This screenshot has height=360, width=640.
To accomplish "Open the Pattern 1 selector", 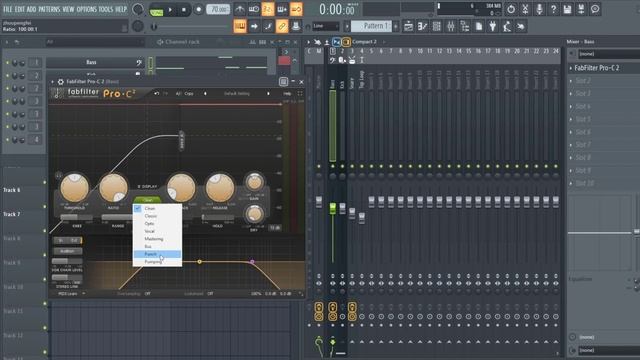I will (371, 26).
